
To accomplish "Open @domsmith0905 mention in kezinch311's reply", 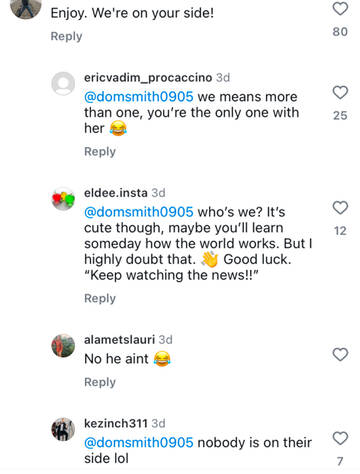I will coord(139,443).
